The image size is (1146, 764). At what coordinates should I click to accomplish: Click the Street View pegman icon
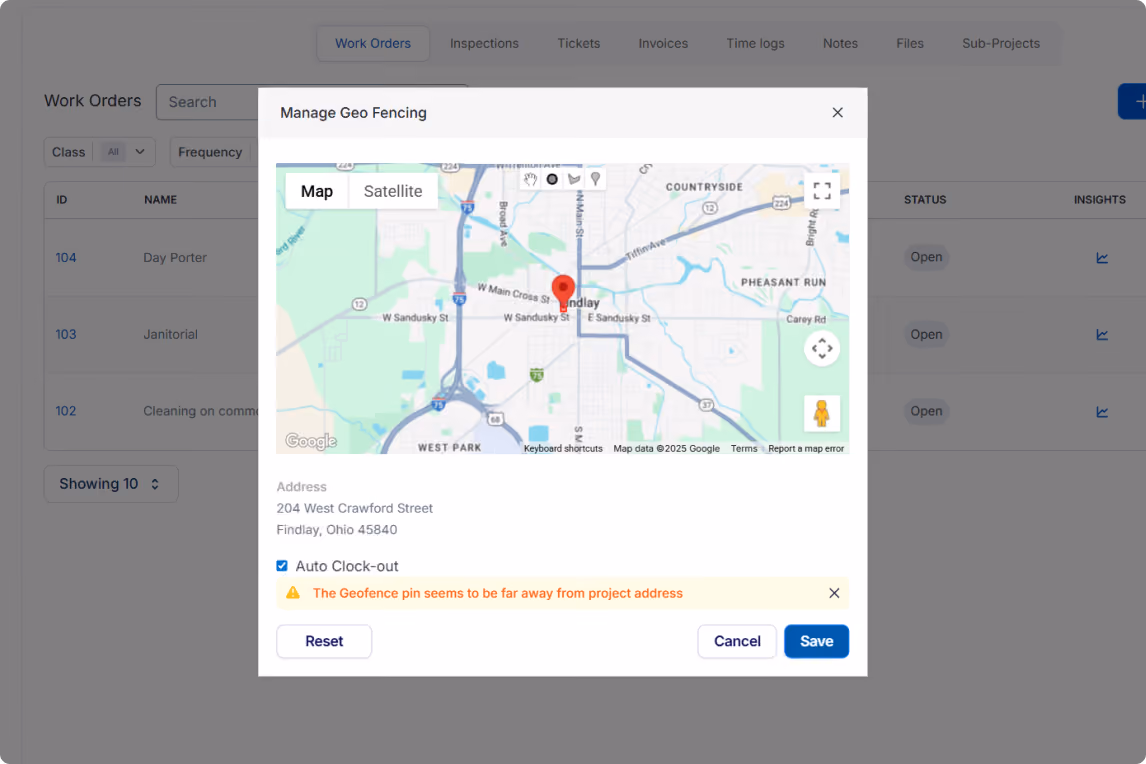[822, 414]
